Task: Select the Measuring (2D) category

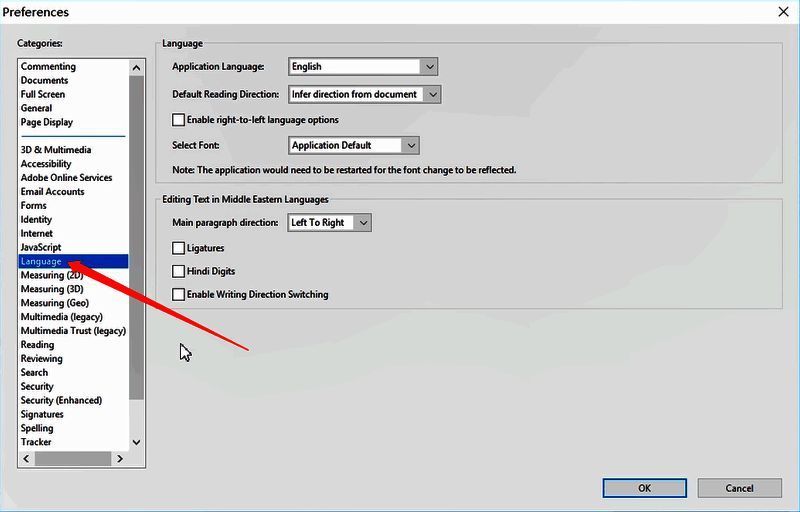Action: tap(52, 275)
